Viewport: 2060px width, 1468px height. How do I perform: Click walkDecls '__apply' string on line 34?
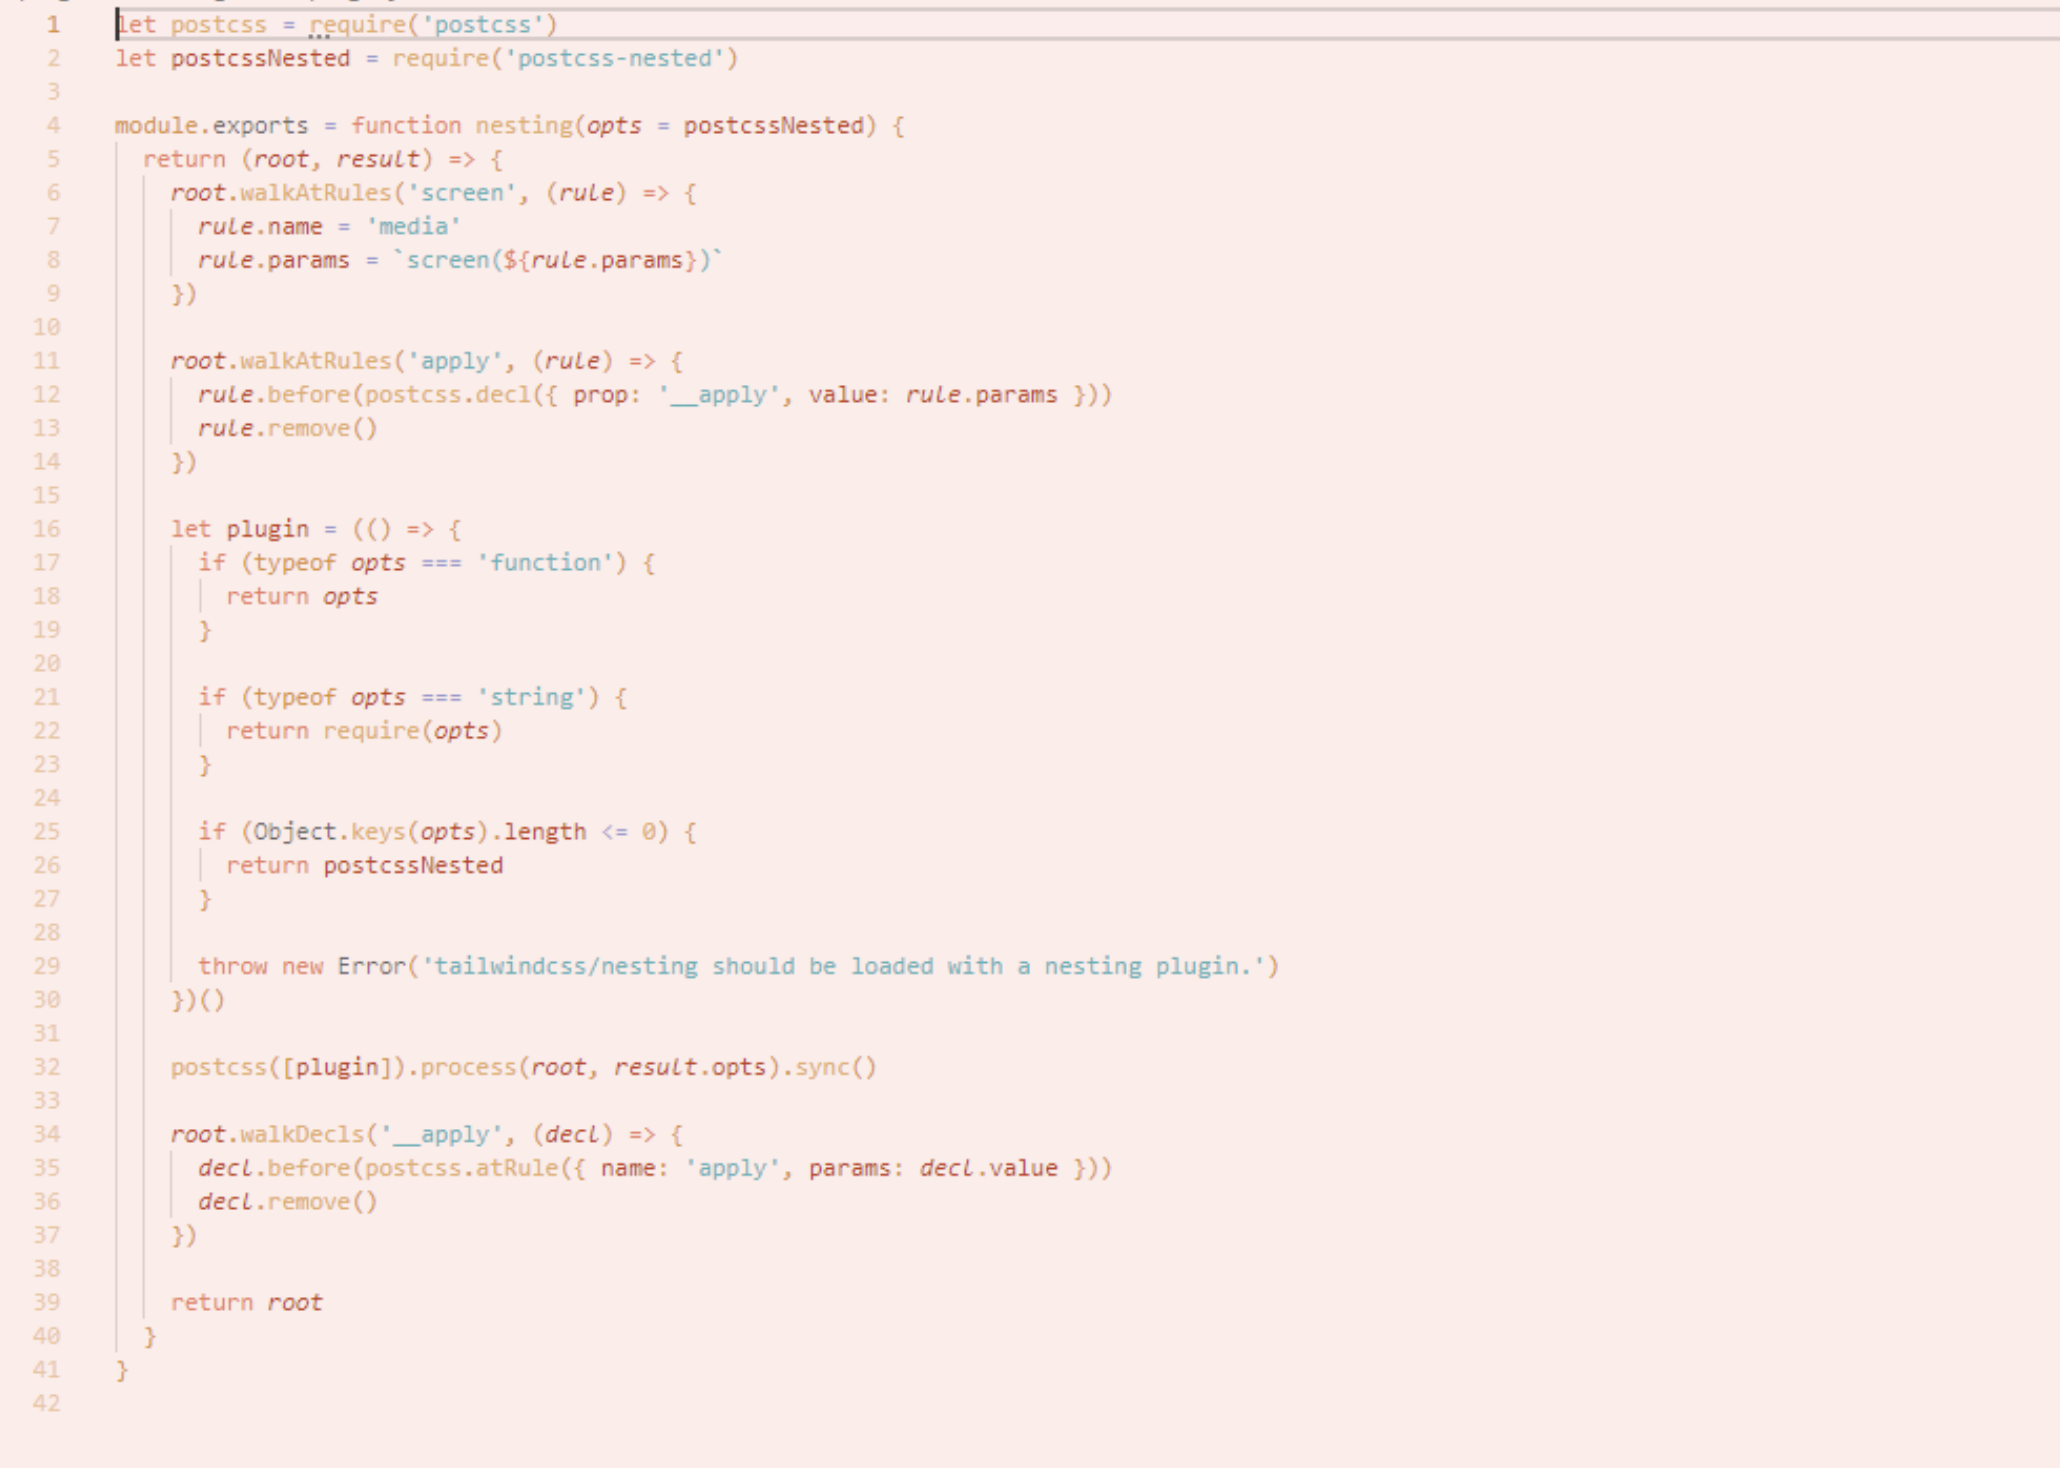(x=440, y=1134)
